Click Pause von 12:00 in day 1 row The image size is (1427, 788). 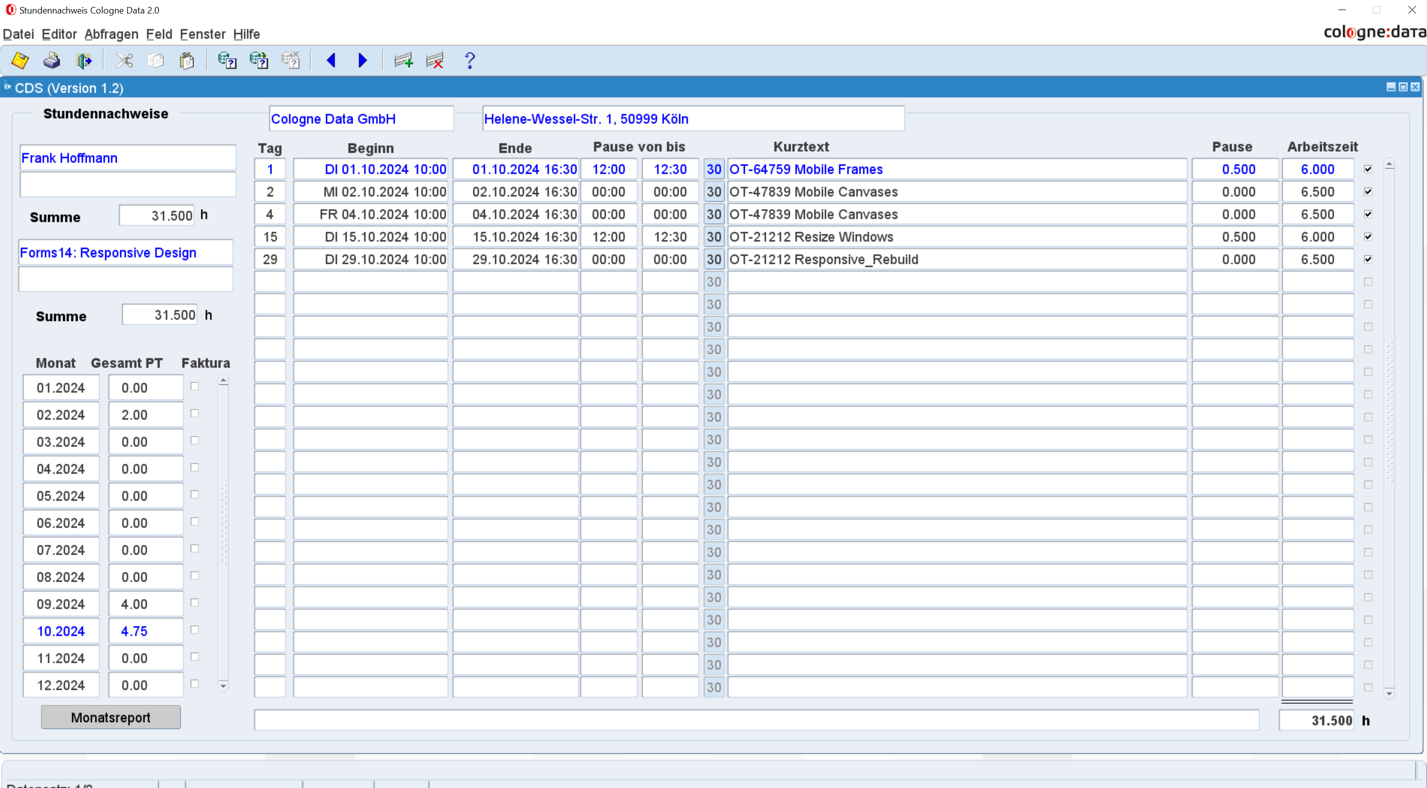point(609,170)
